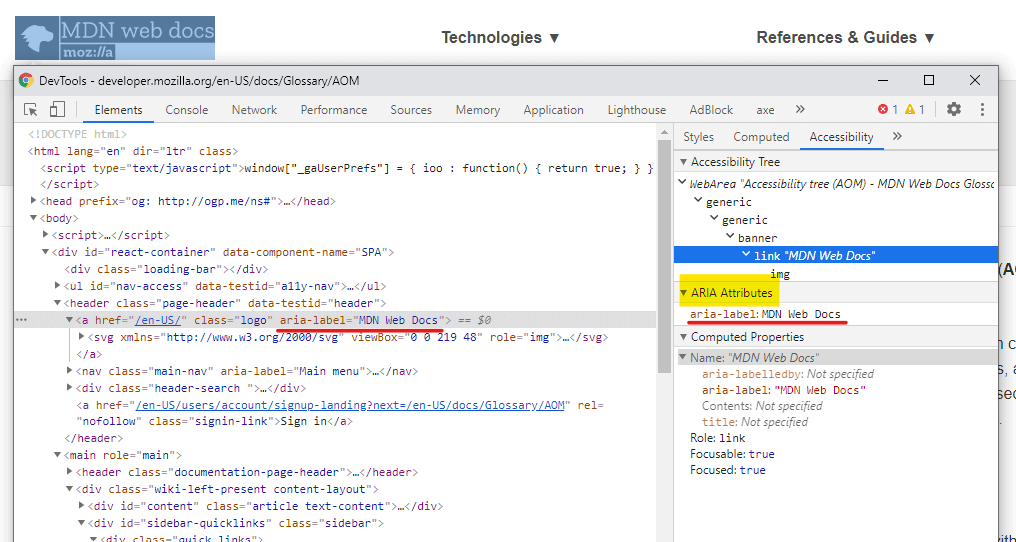Screen dimensions: 1016x542
Task: Toggle the device toolbar icon
Action: click(57, 110)
